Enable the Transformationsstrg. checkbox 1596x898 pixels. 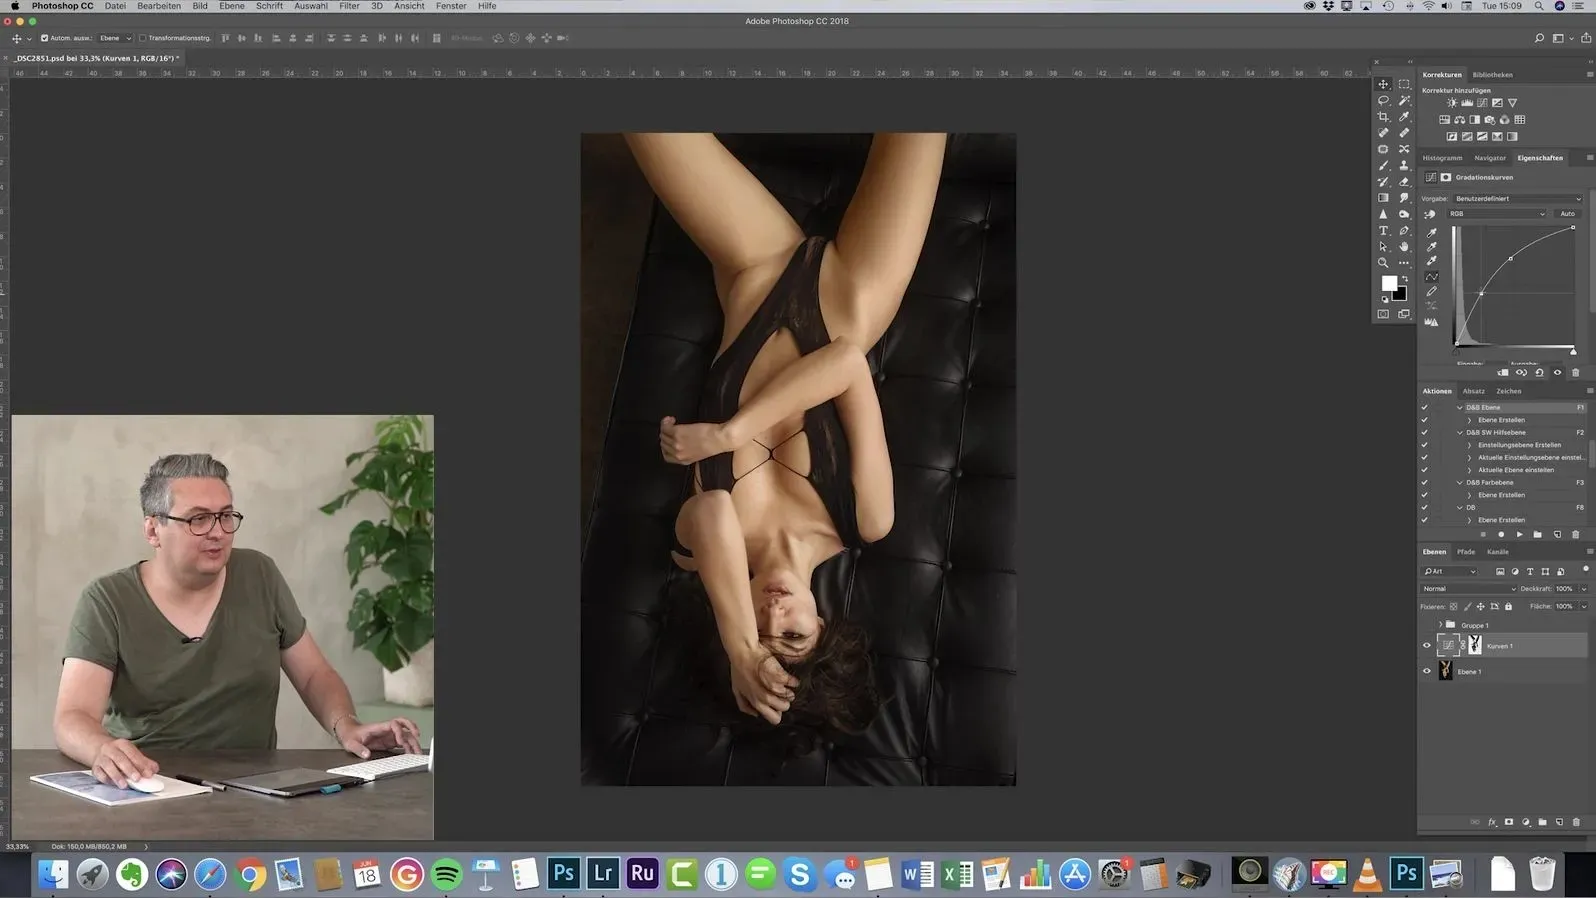[142, 38]
